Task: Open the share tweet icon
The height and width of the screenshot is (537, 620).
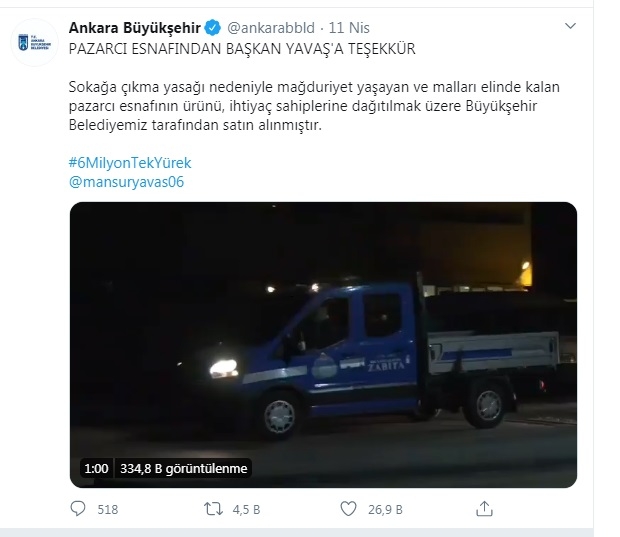Action: (484, 509)
